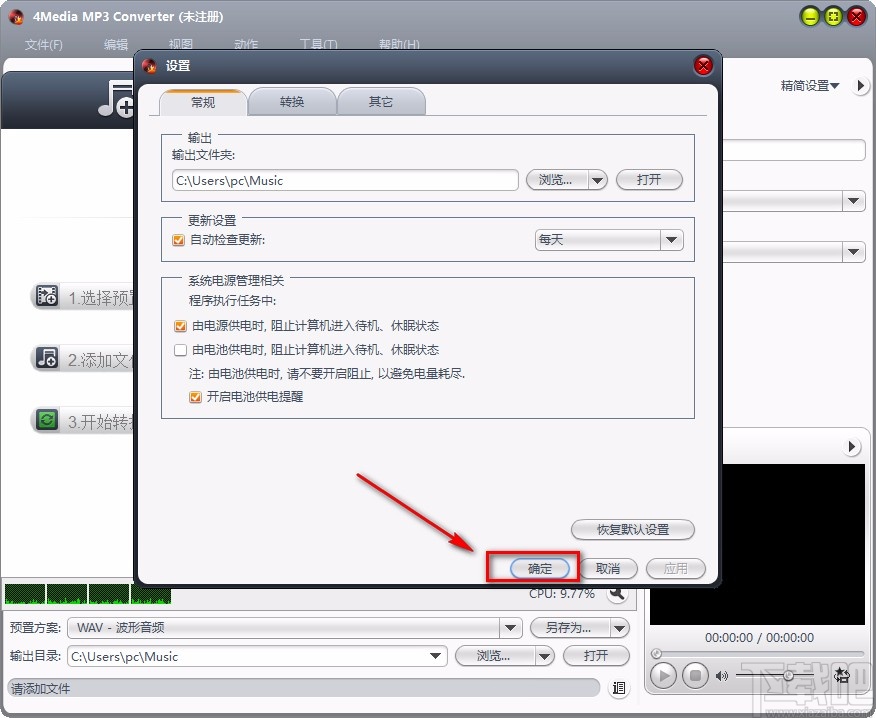Open the 预置方案 WAV format dropdown
The height and width of the screenshot is (718, 876).
click(510, 628)
